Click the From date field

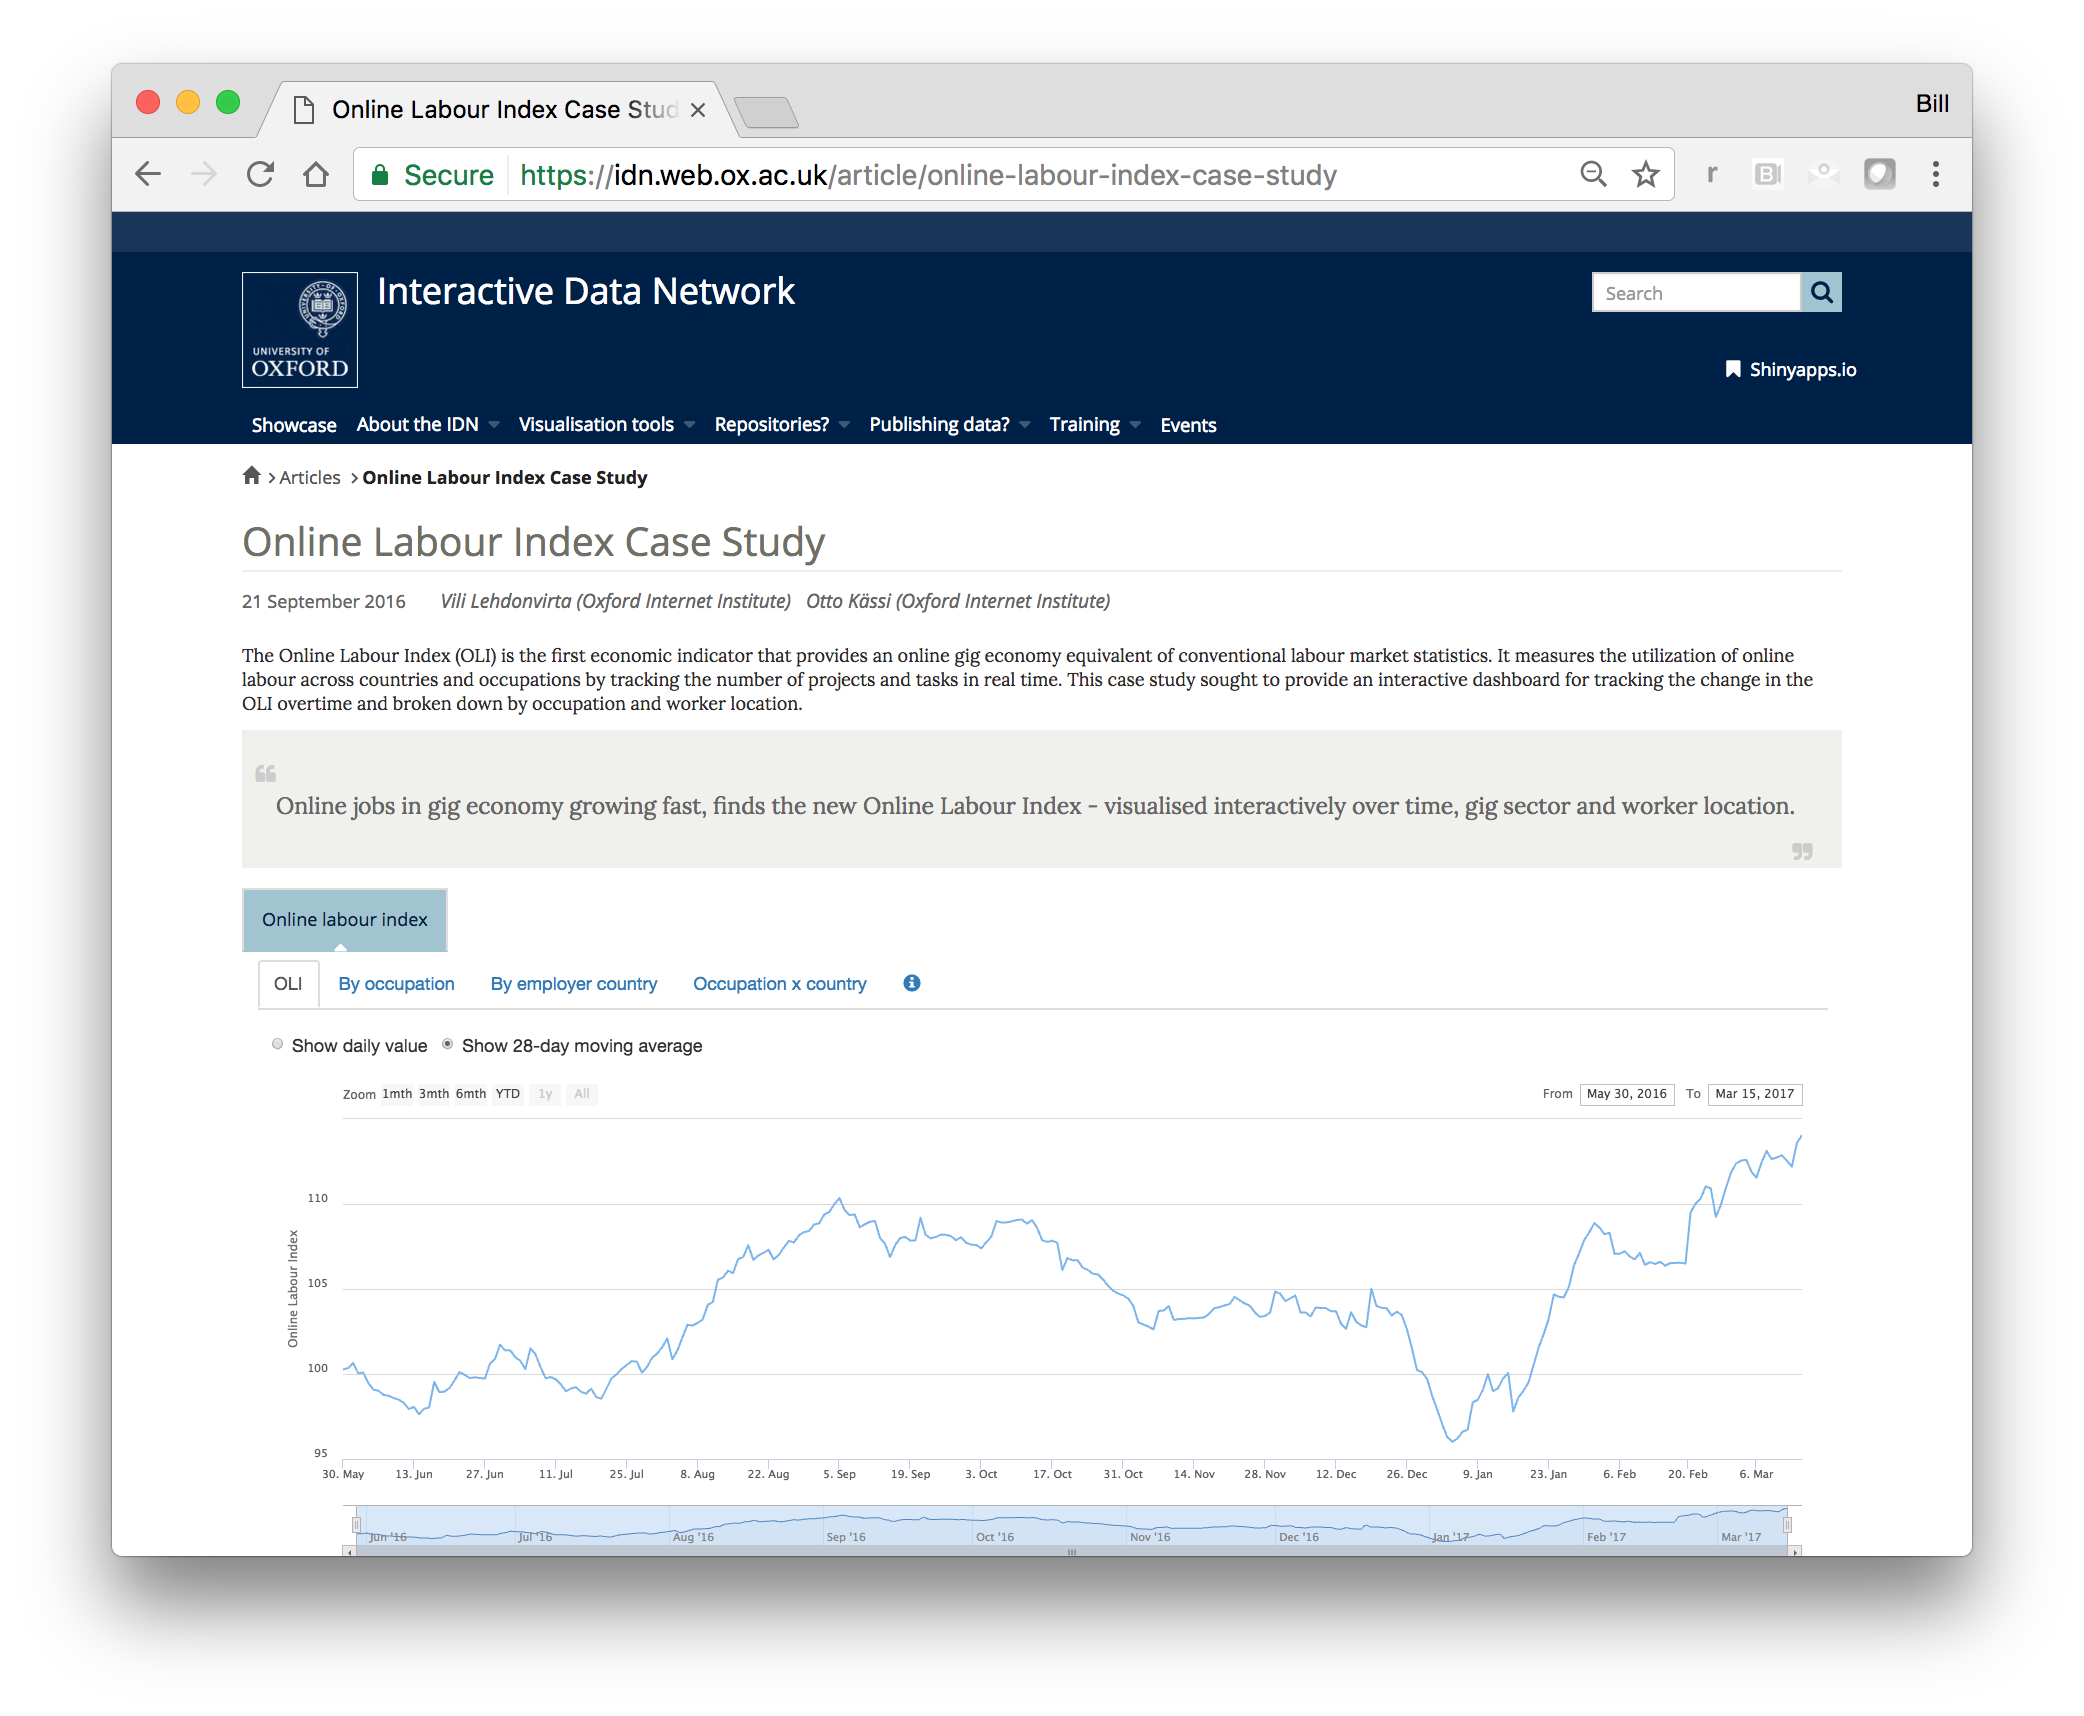(x=1626, y=1094)
